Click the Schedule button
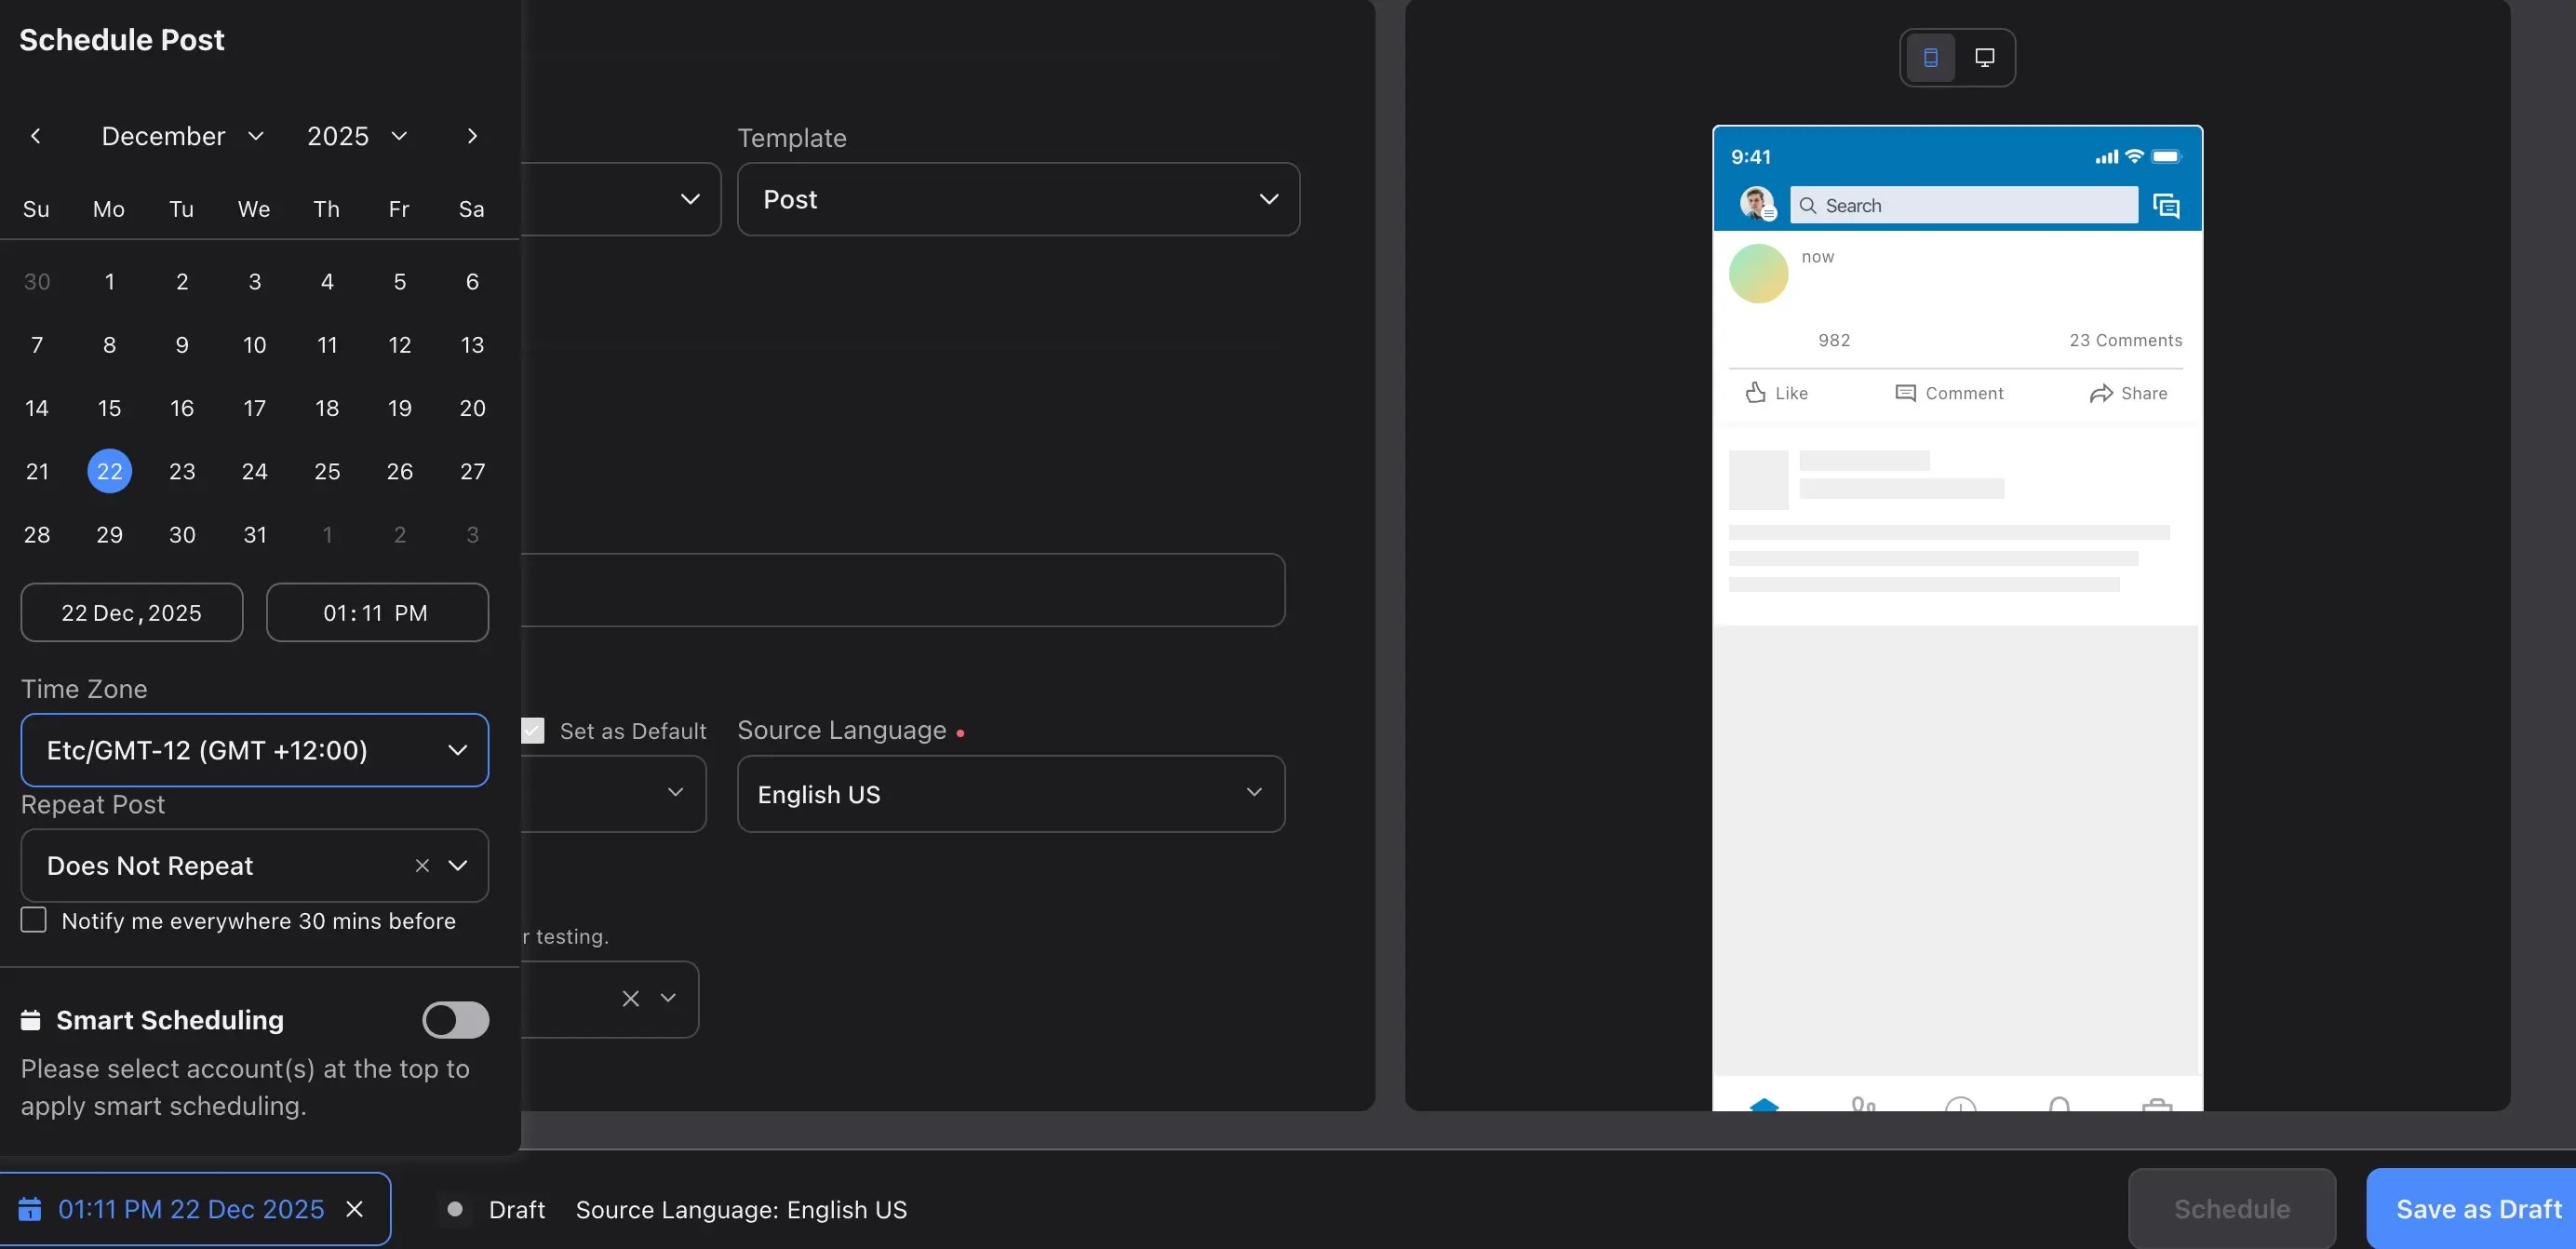2576x1249 pixels. pyautogui.click(x=2231, y=1209)
